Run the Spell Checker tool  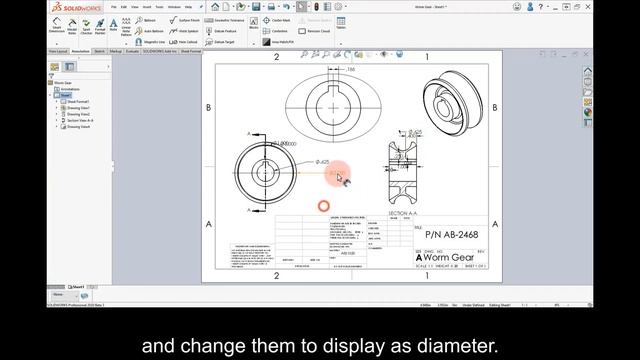tap(86, 26)
